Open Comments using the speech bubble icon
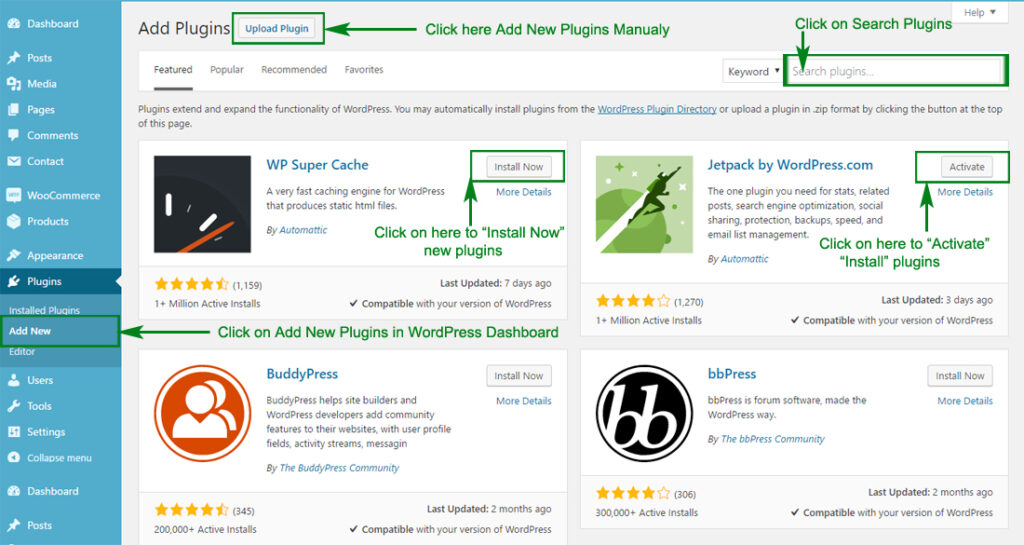The width and height of the screenshot is (1024, 545). [13, 136]
